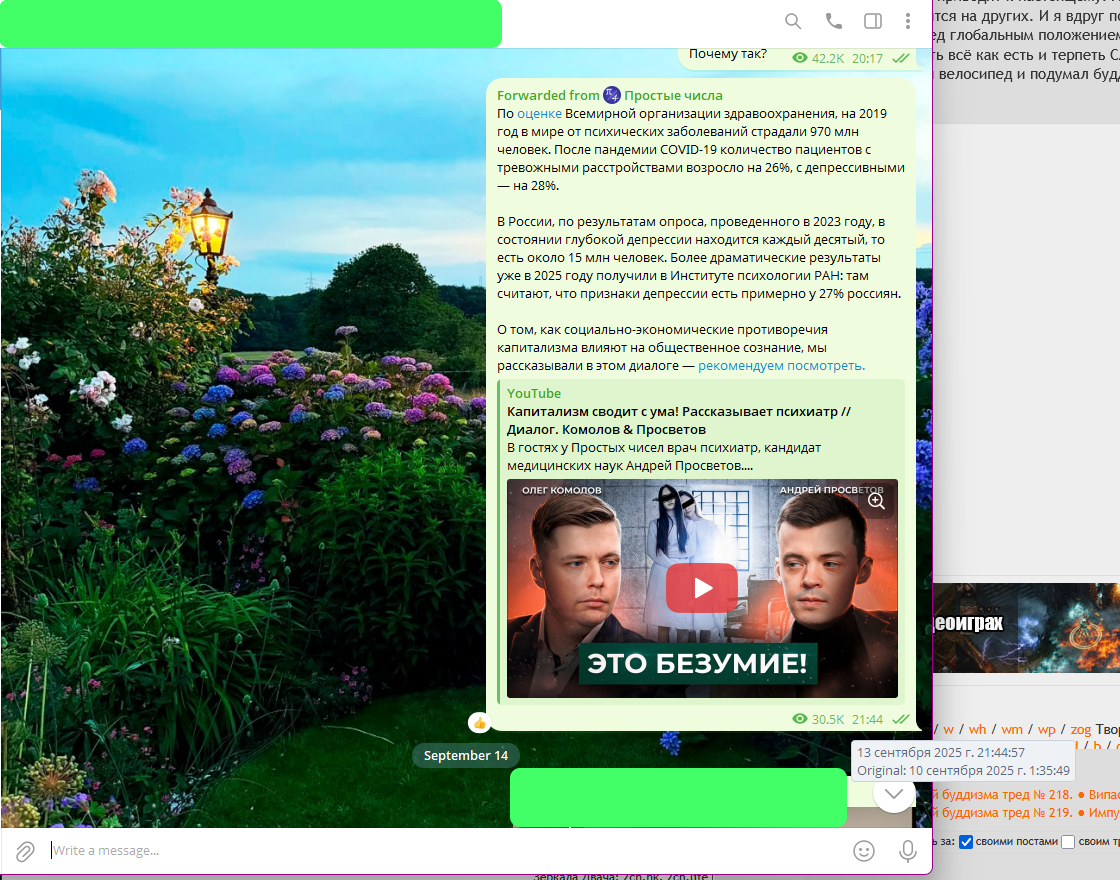The width and height of the screenshot is (1120, 880).
Task: Click the eye views icon next to 42.2K
Action: (800, 59)
